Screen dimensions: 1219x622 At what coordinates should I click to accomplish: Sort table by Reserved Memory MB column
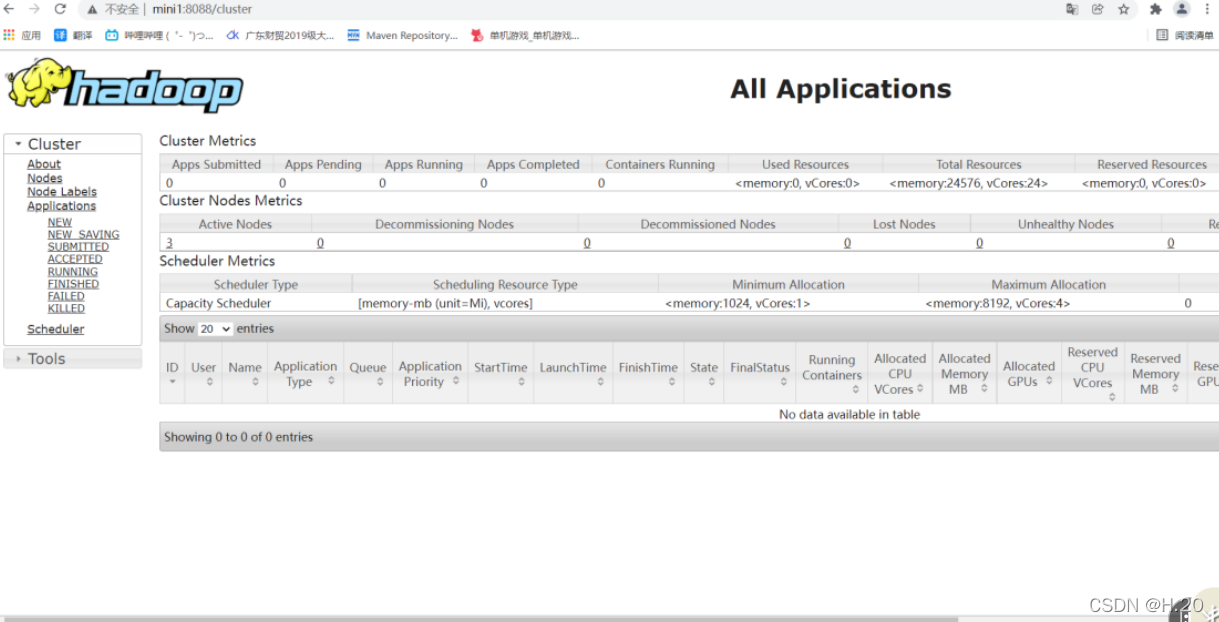pyautogui.click(x=1155, y=374)
